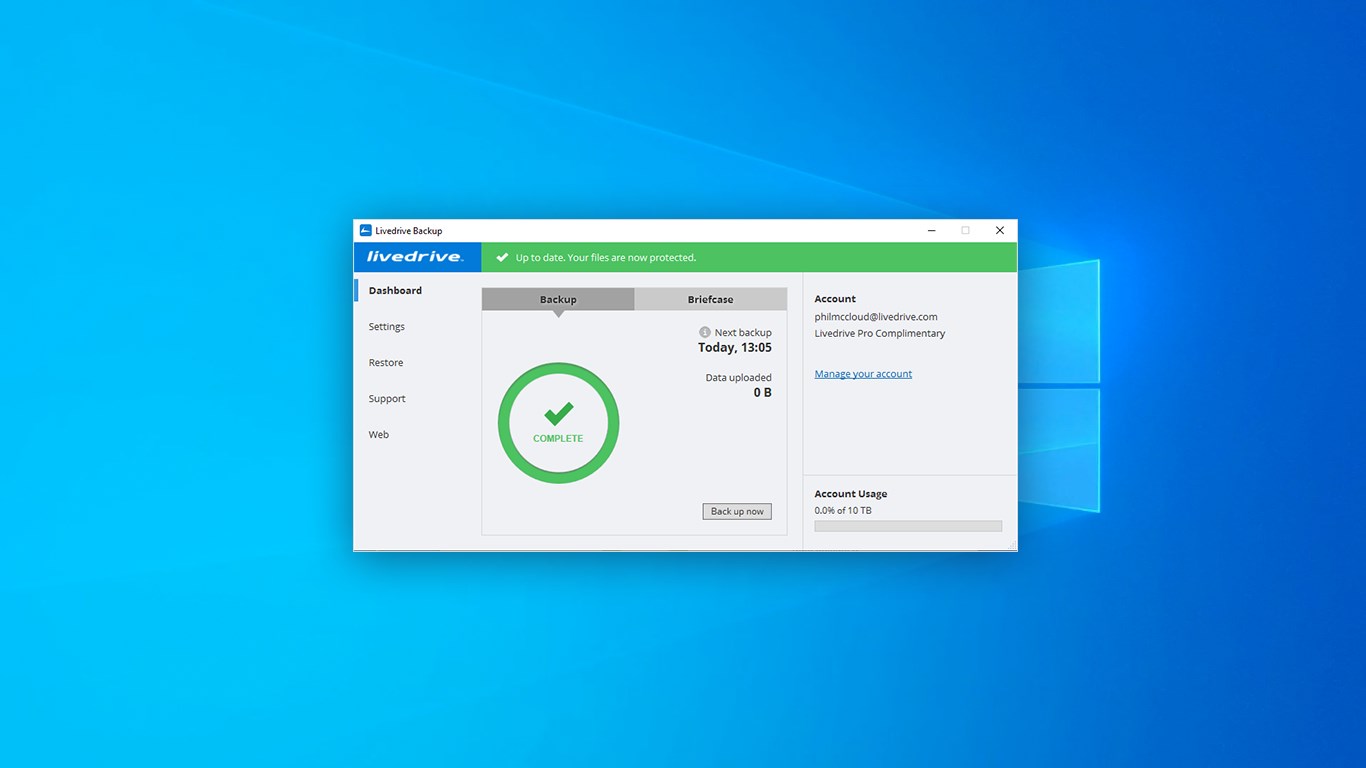
Task: Click the Up to date status message
Action: (606, 257)
